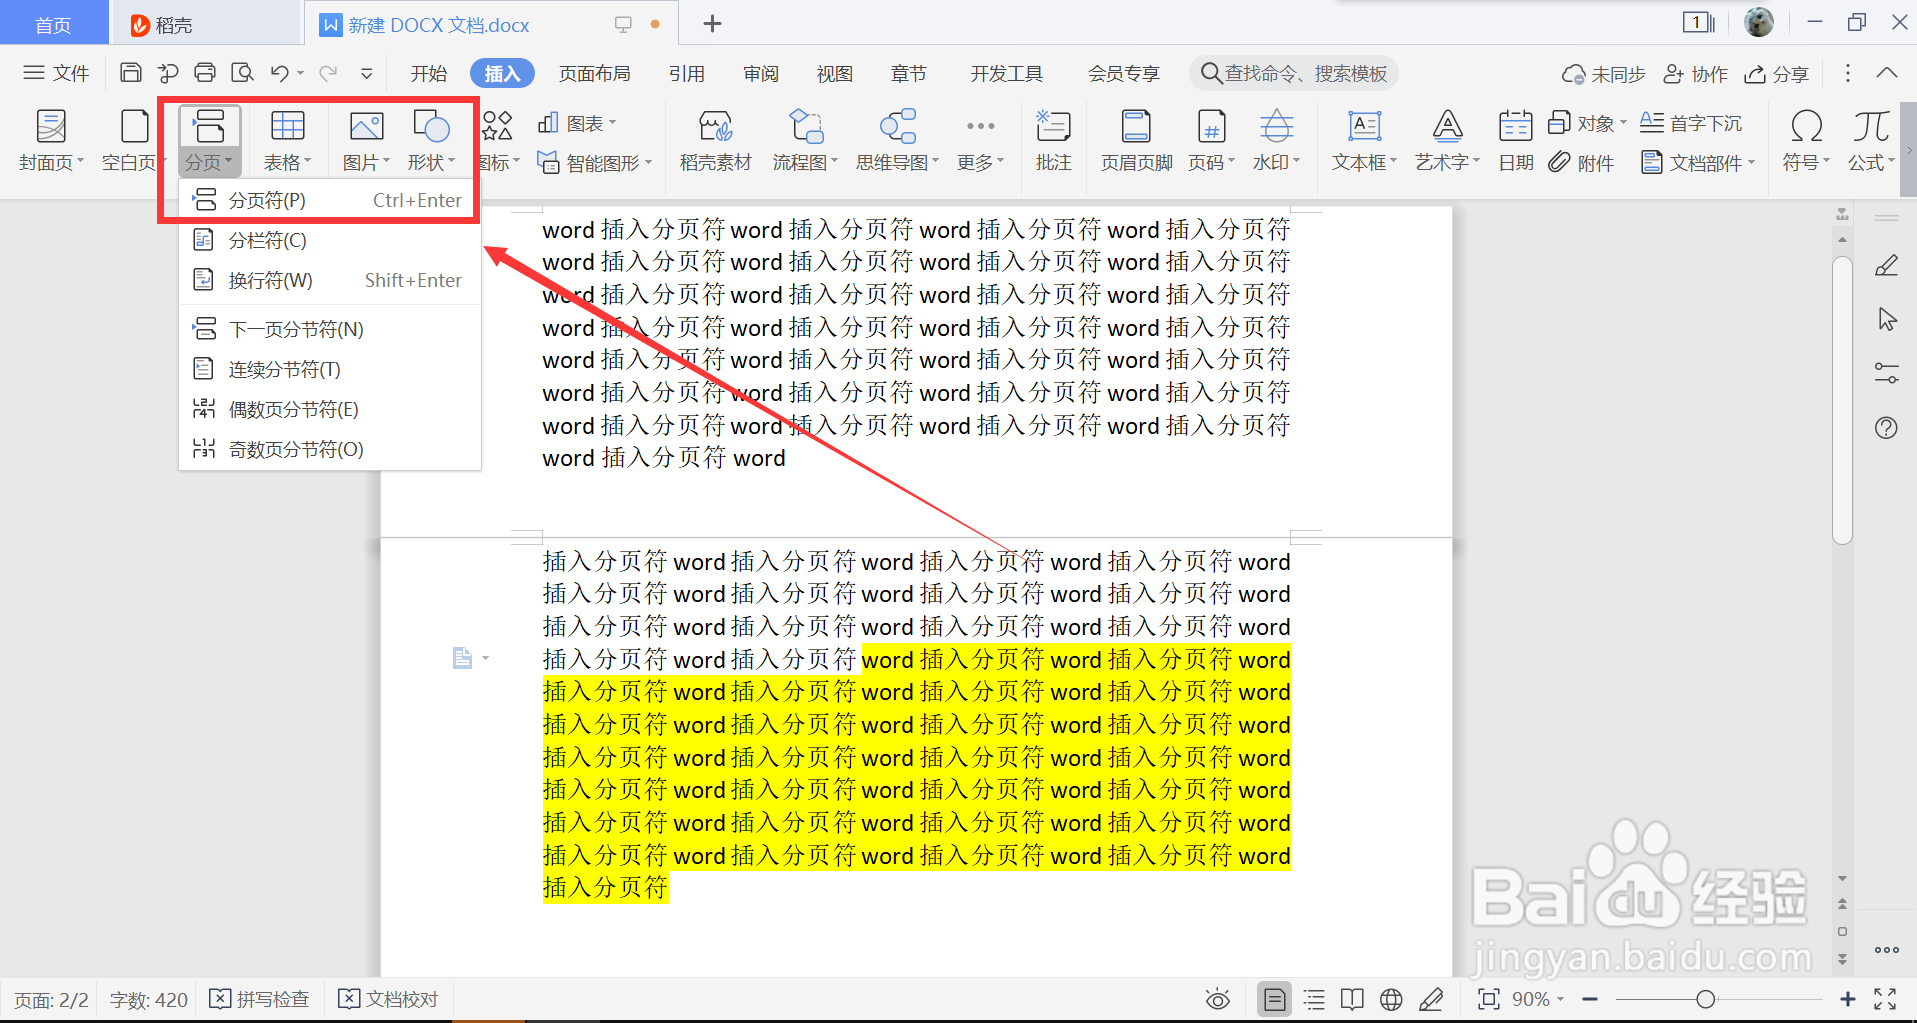Switch to outline view in status bar
This screenshot has height=1023, width=1917.
[1314, 999]
